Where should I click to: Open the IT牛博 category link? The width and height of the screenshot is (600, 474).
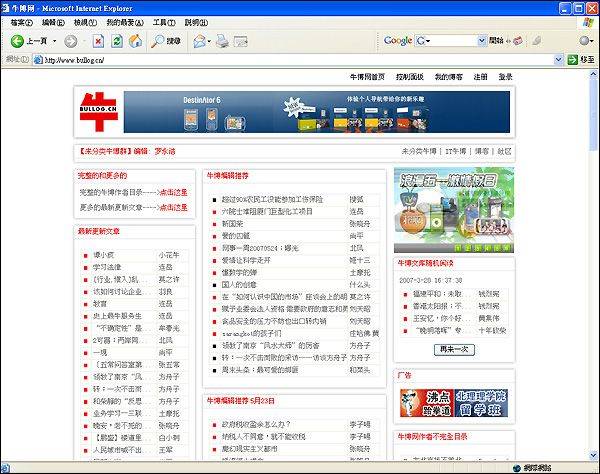pos(456,151)
